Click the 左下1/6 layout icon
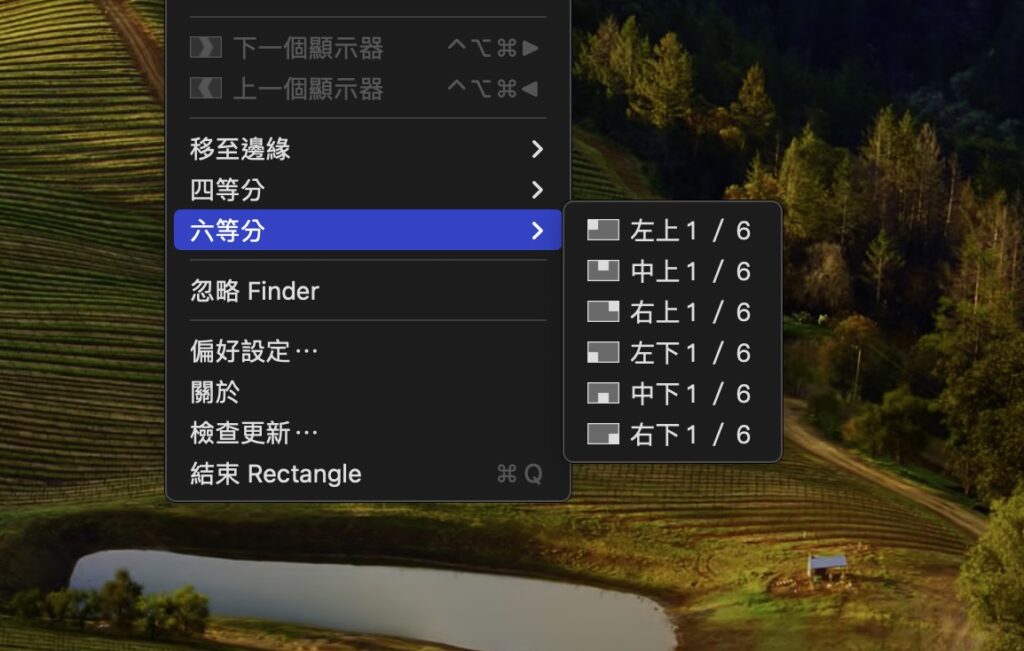The width and height of the screenshot is (1024, 651). coord(603,353)
